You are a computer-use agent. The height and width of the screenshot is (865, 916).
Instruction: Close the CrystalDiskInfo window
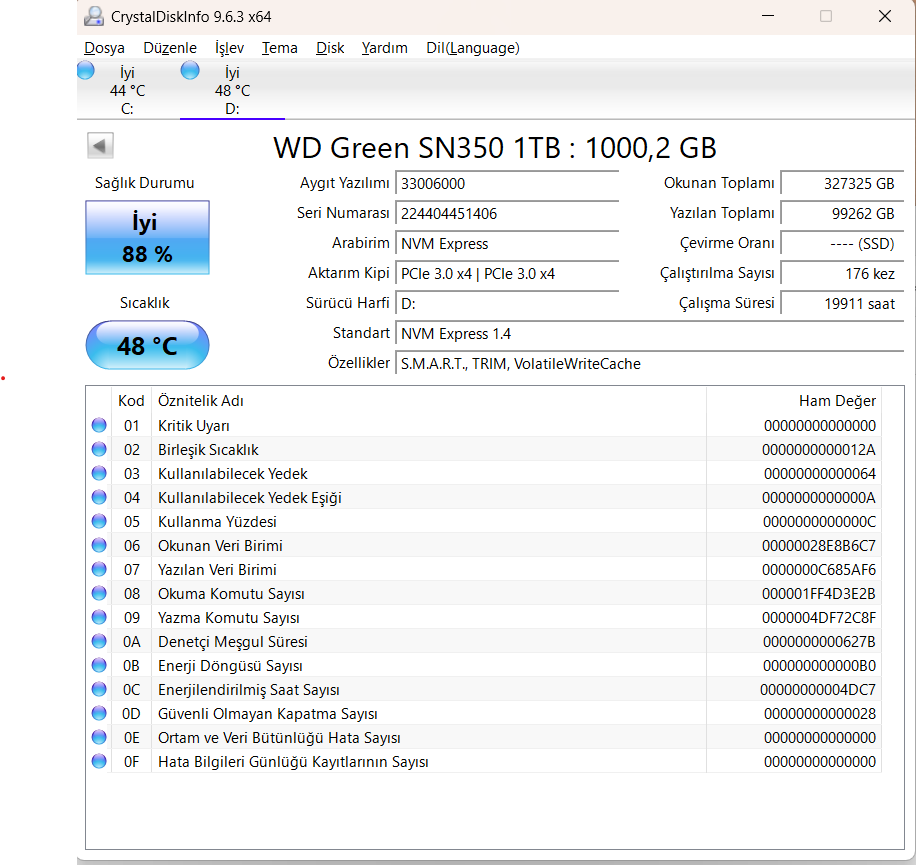point(885,16)
